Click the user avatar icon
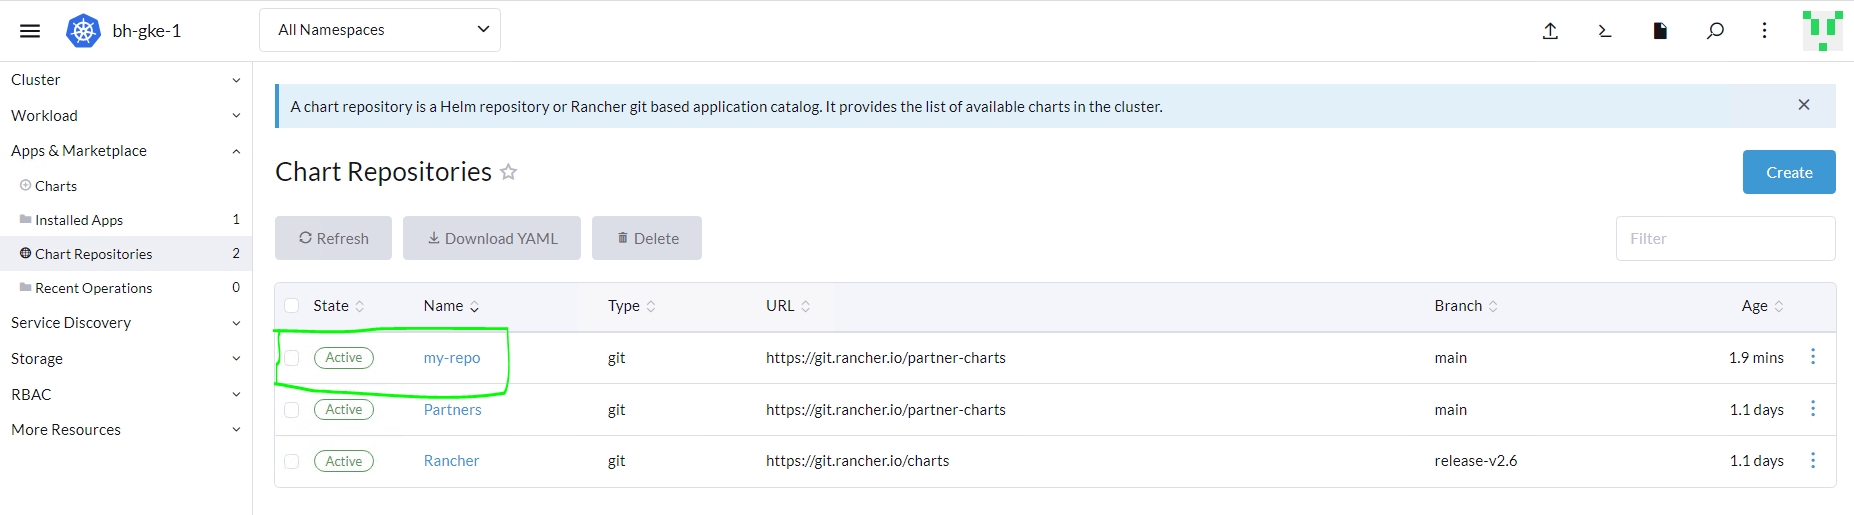Screen dimensions: 1854x515 coord(1822,31)
